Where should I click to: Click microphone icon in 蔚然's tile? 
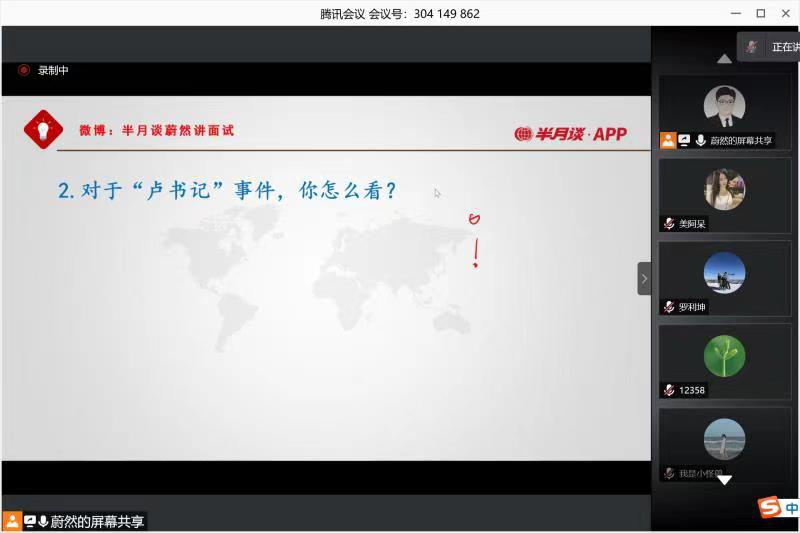701,140
